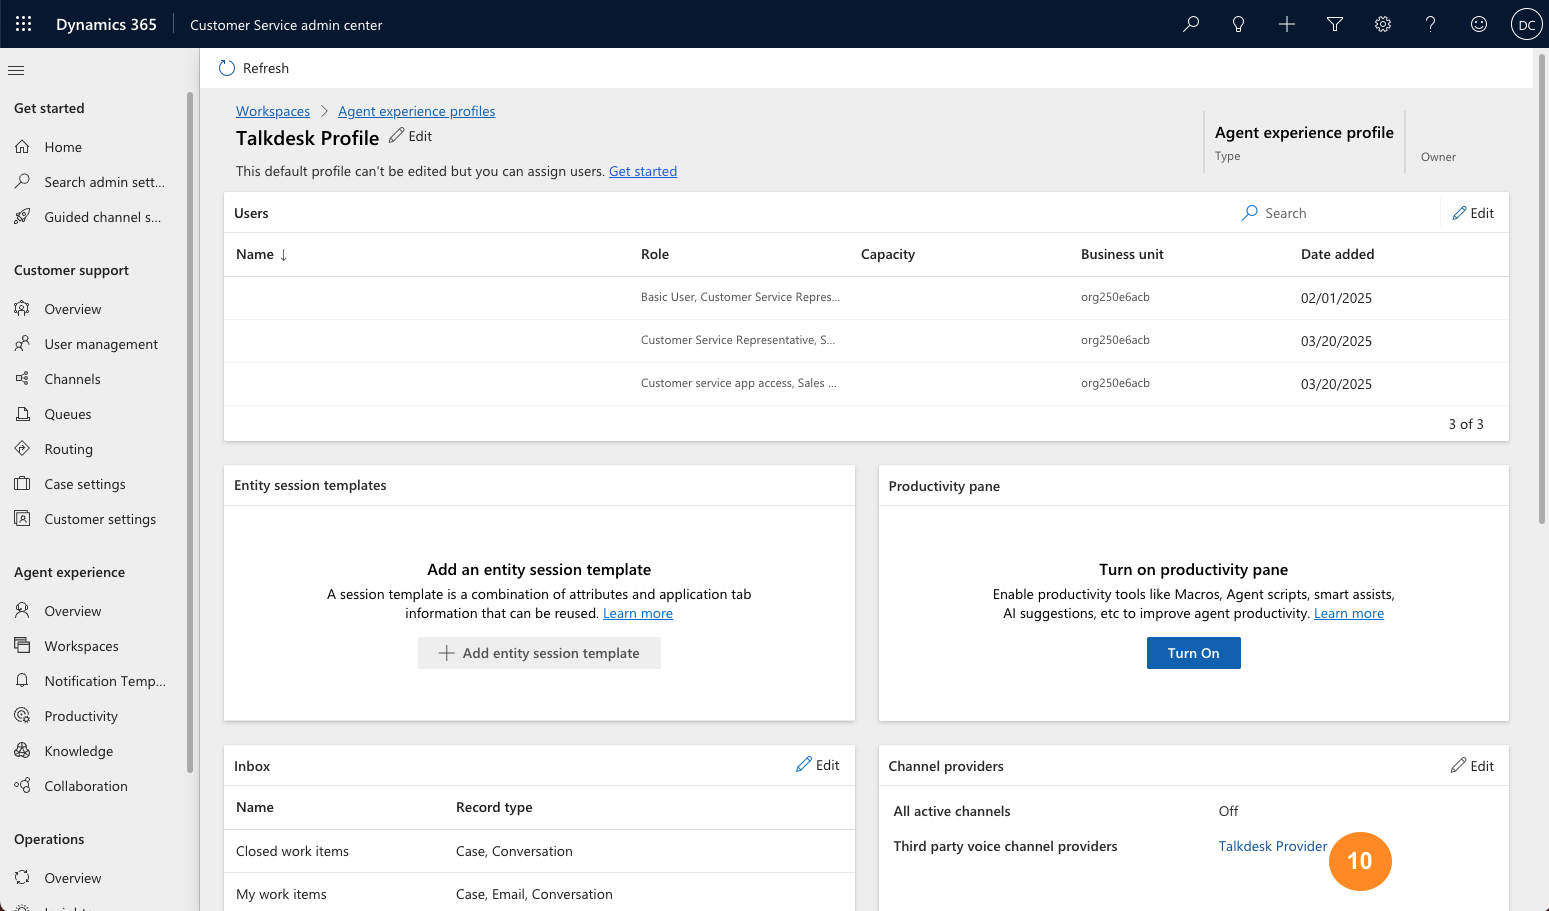Open the Dynamics 365 app launcher grid
This screenshot has width=1549, height=911.
pos(24,24)
